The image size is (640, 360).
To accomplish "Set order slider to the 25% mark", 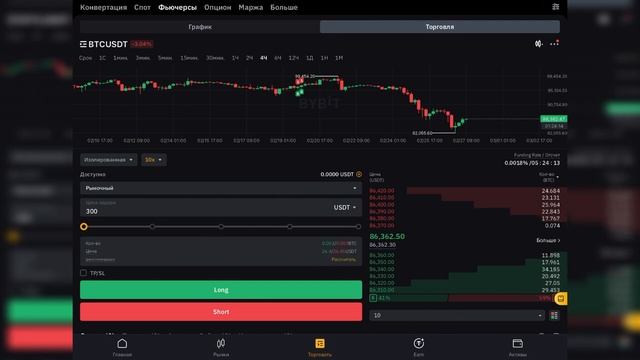I will (152, 227).
